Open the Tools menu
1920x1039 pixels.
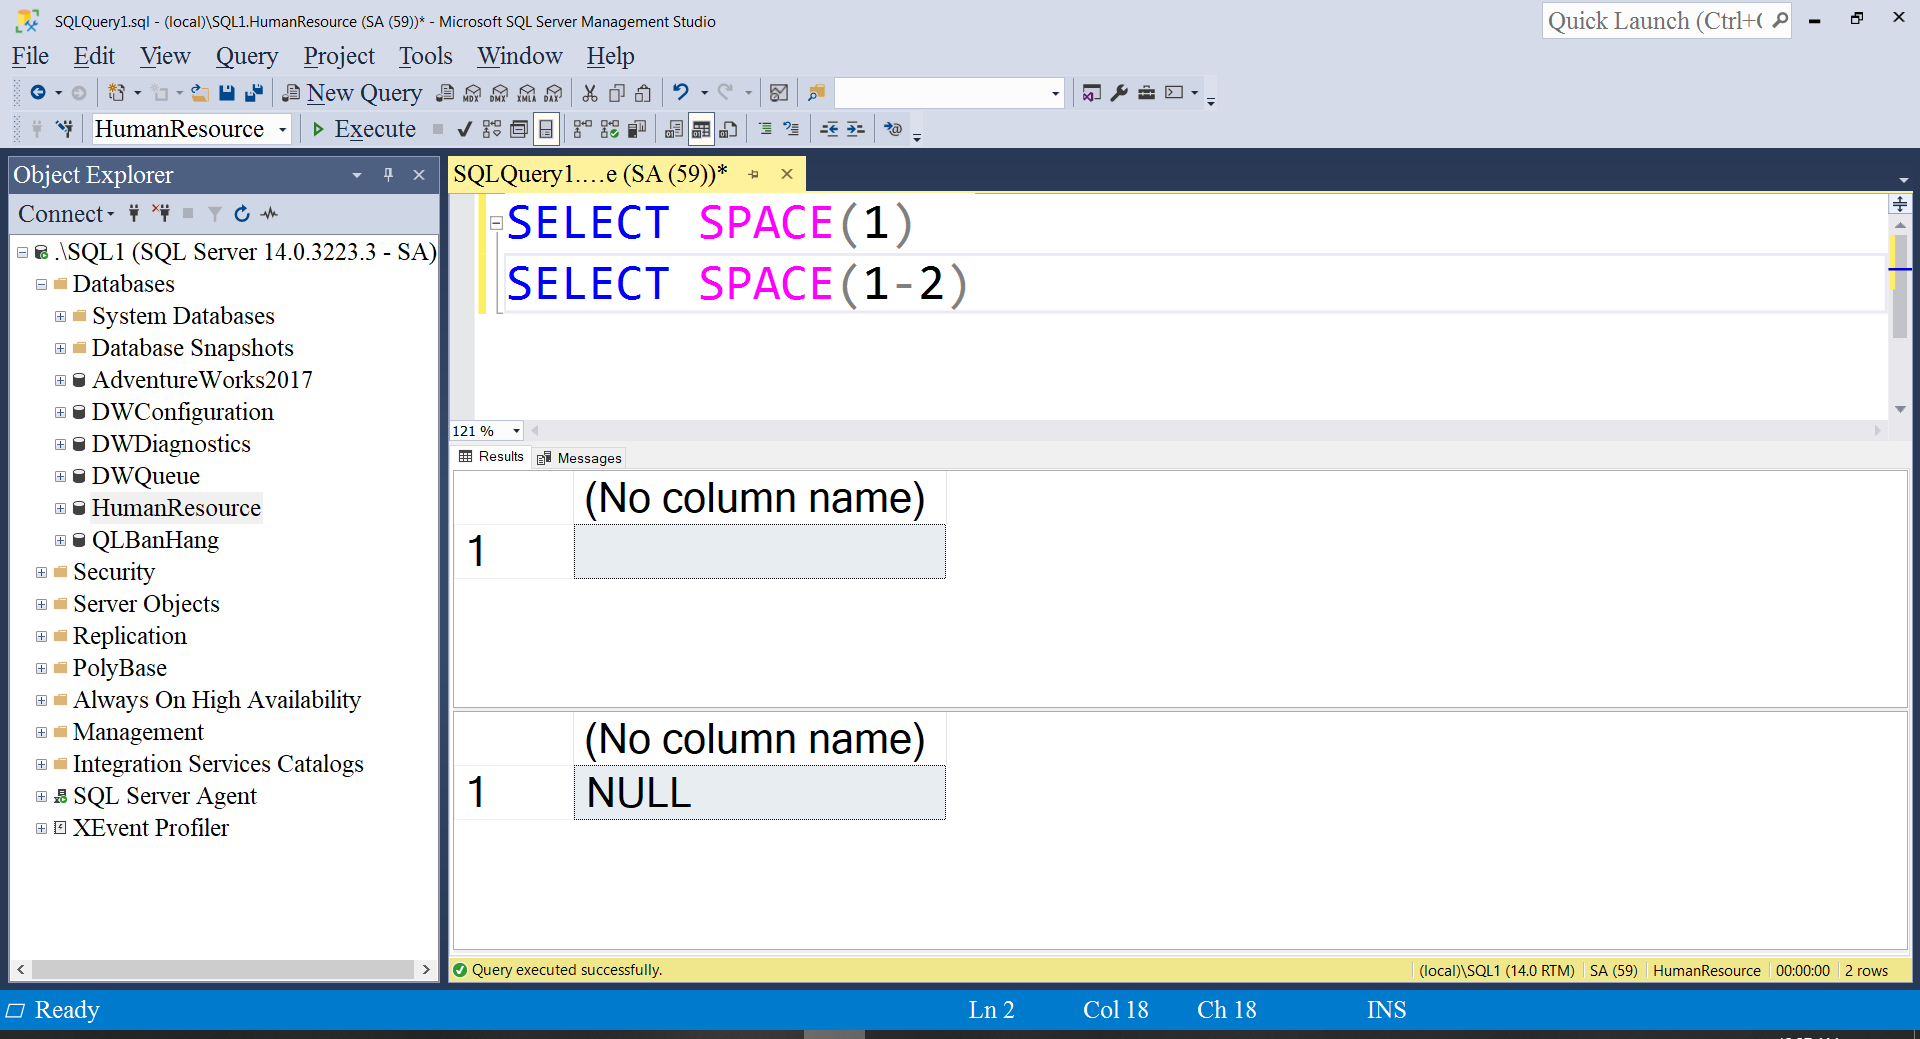pyautogui.click(x=426, y=56)
